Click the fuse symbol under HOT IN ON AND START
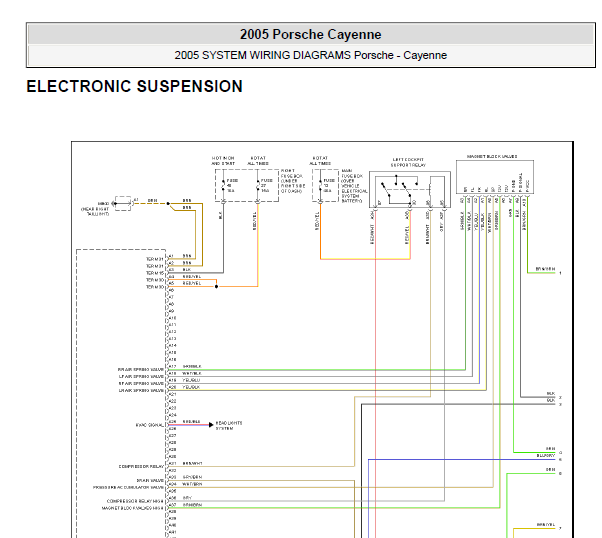The width and height of the screenshot is (602, 538). tap(223, 185)
